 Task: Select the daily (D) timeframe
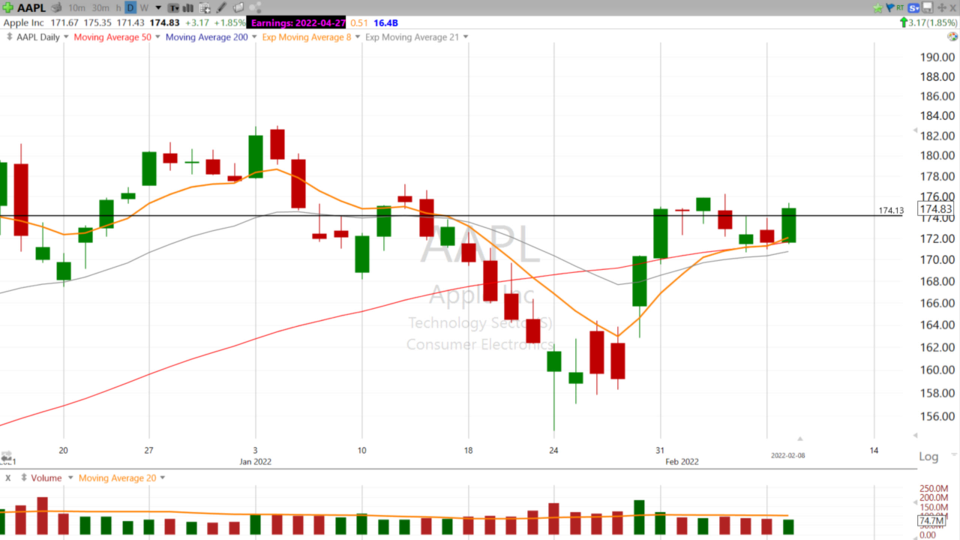click(130, 7)
